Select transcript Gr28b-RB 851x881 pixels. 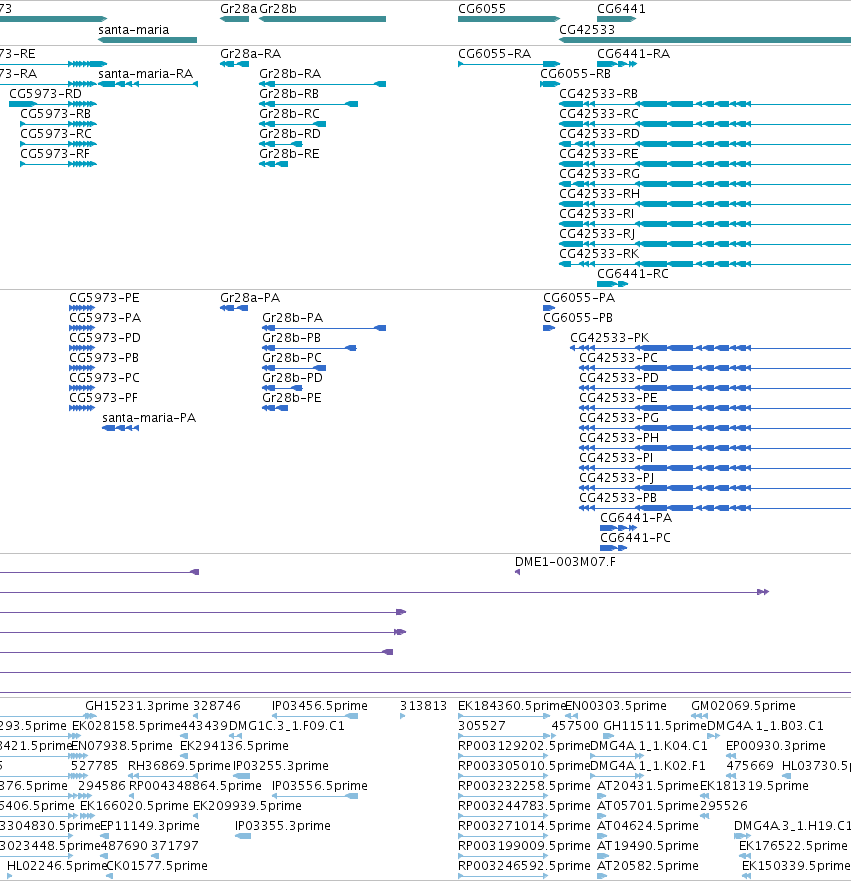308,104
